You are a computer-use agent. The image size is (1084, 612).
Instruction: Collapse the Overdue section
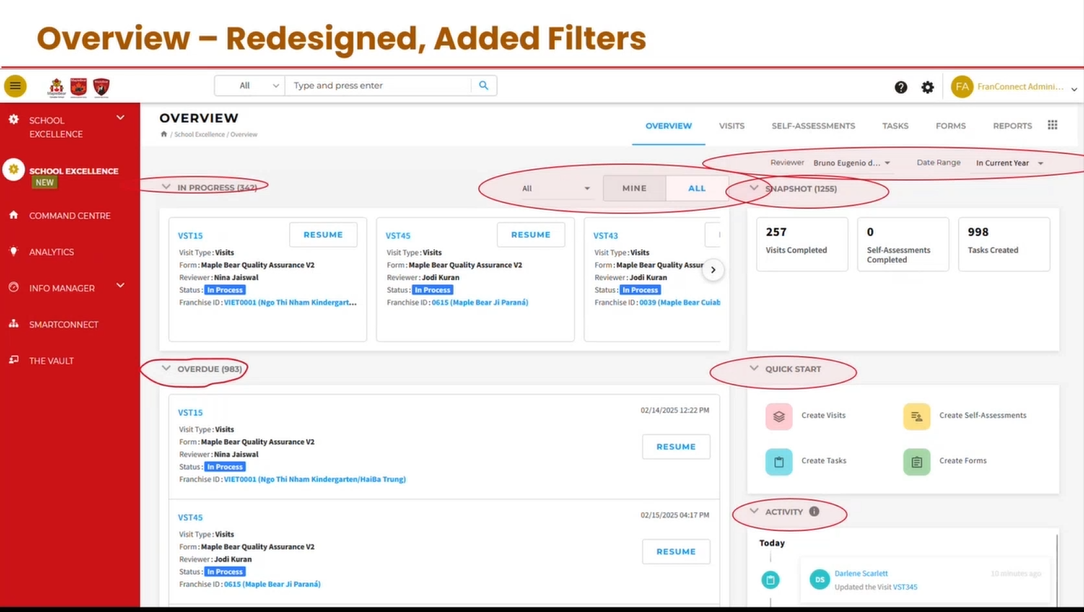tap(166, 369)
